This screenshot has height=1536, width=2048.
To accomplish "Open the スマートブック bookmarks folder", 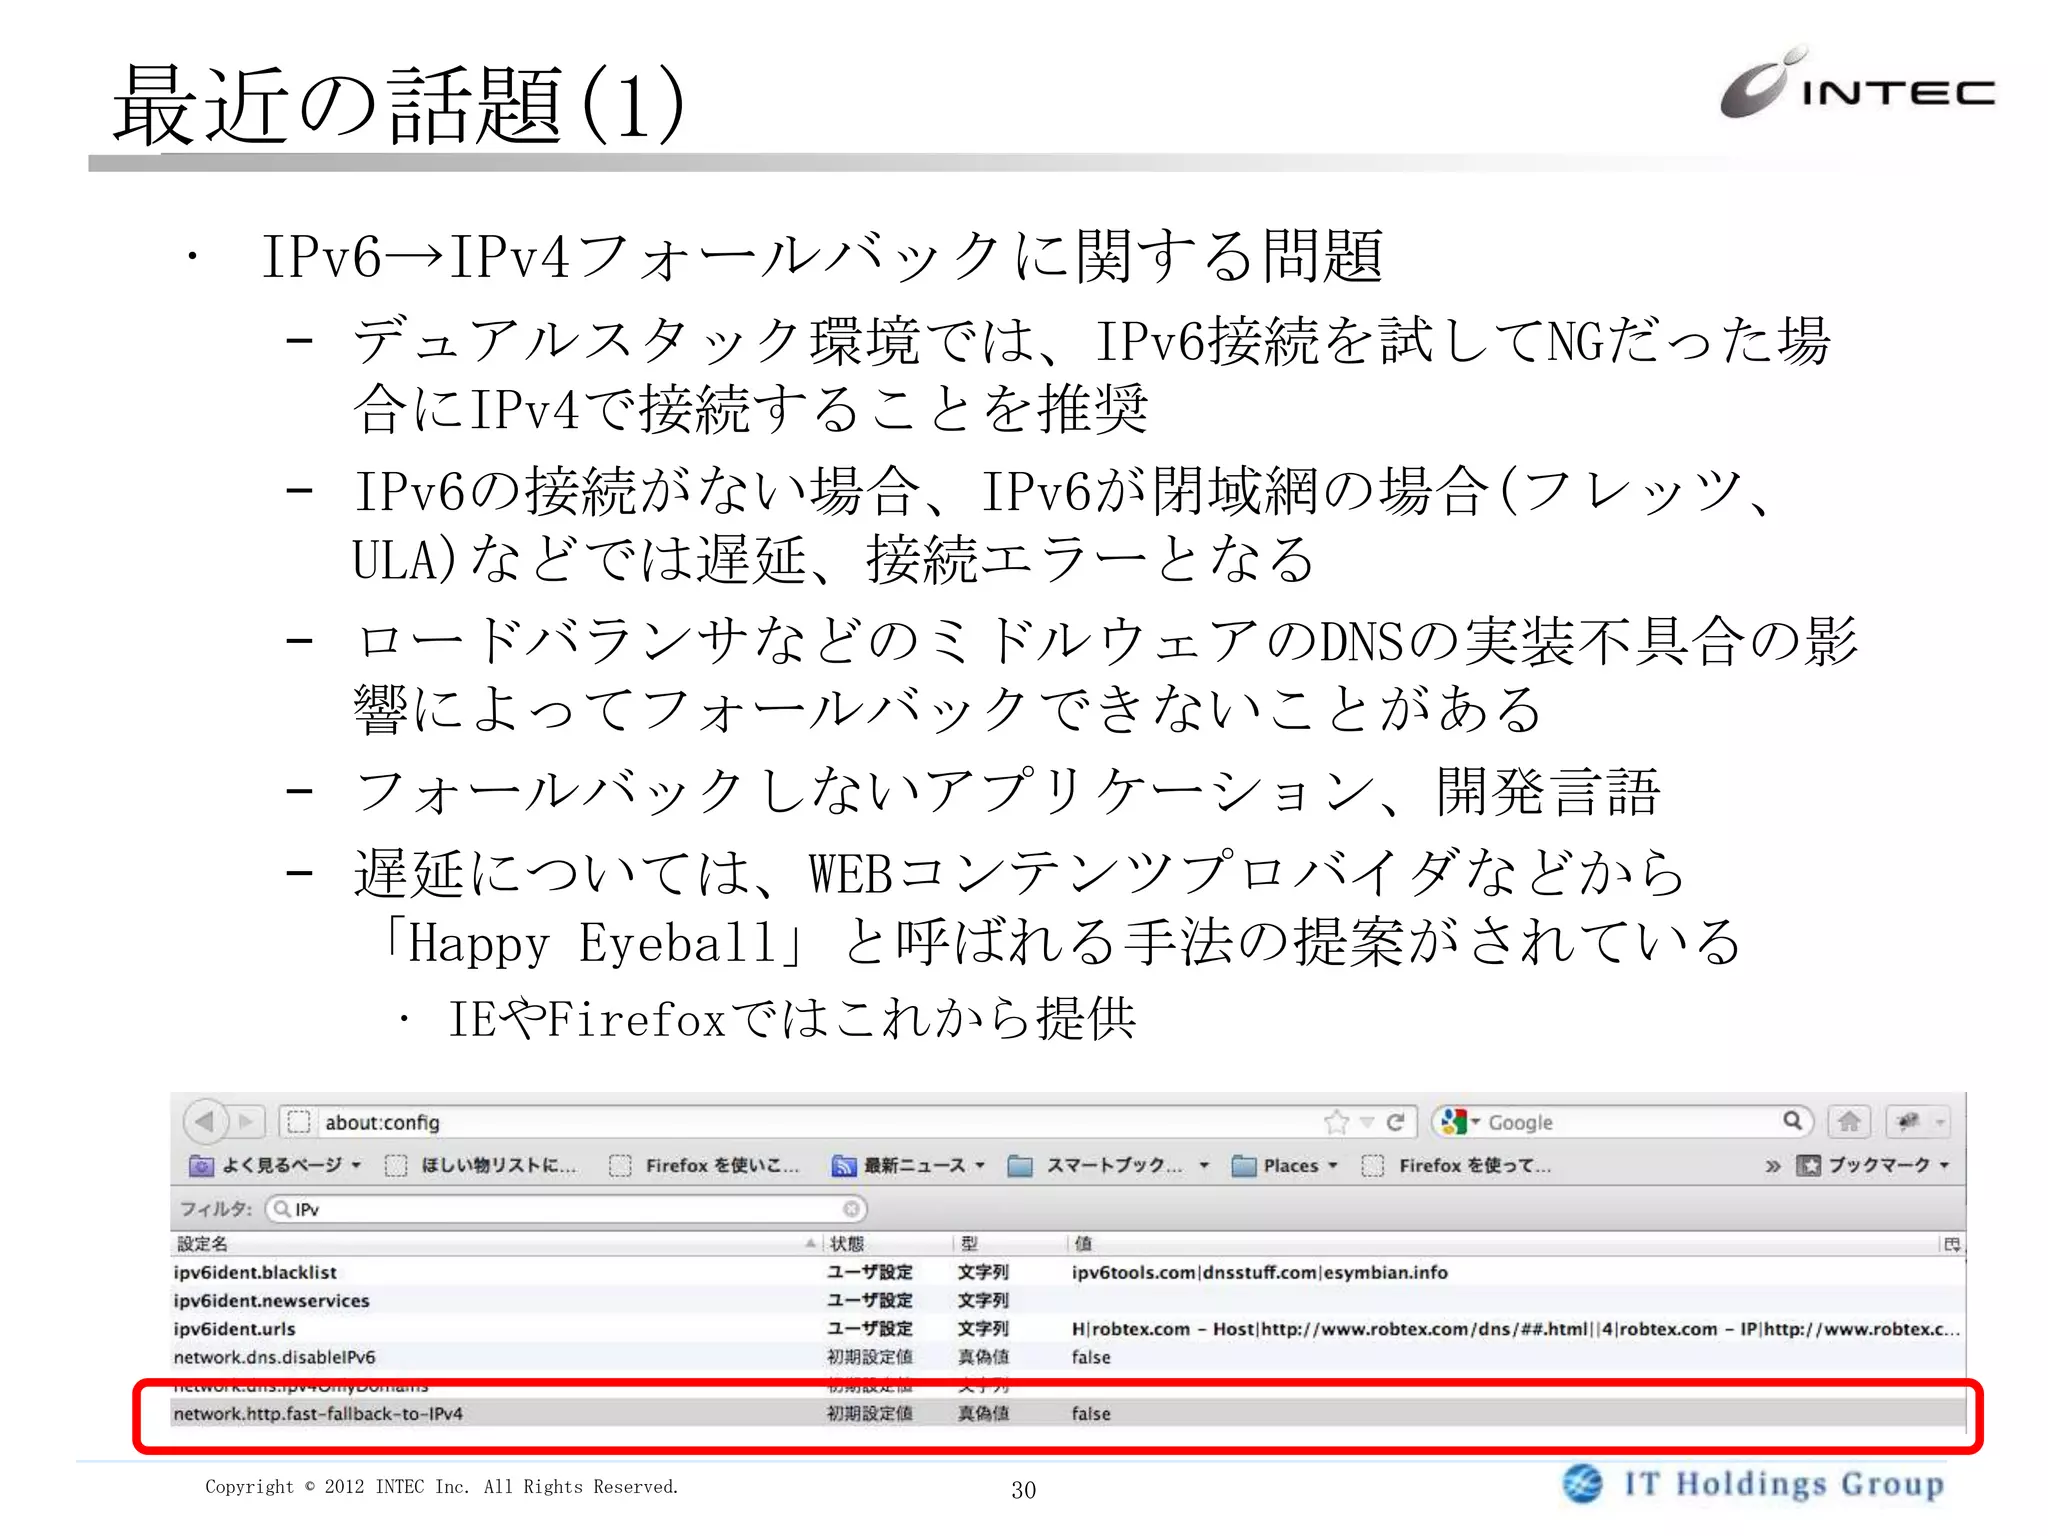I will [1109, 1165].
